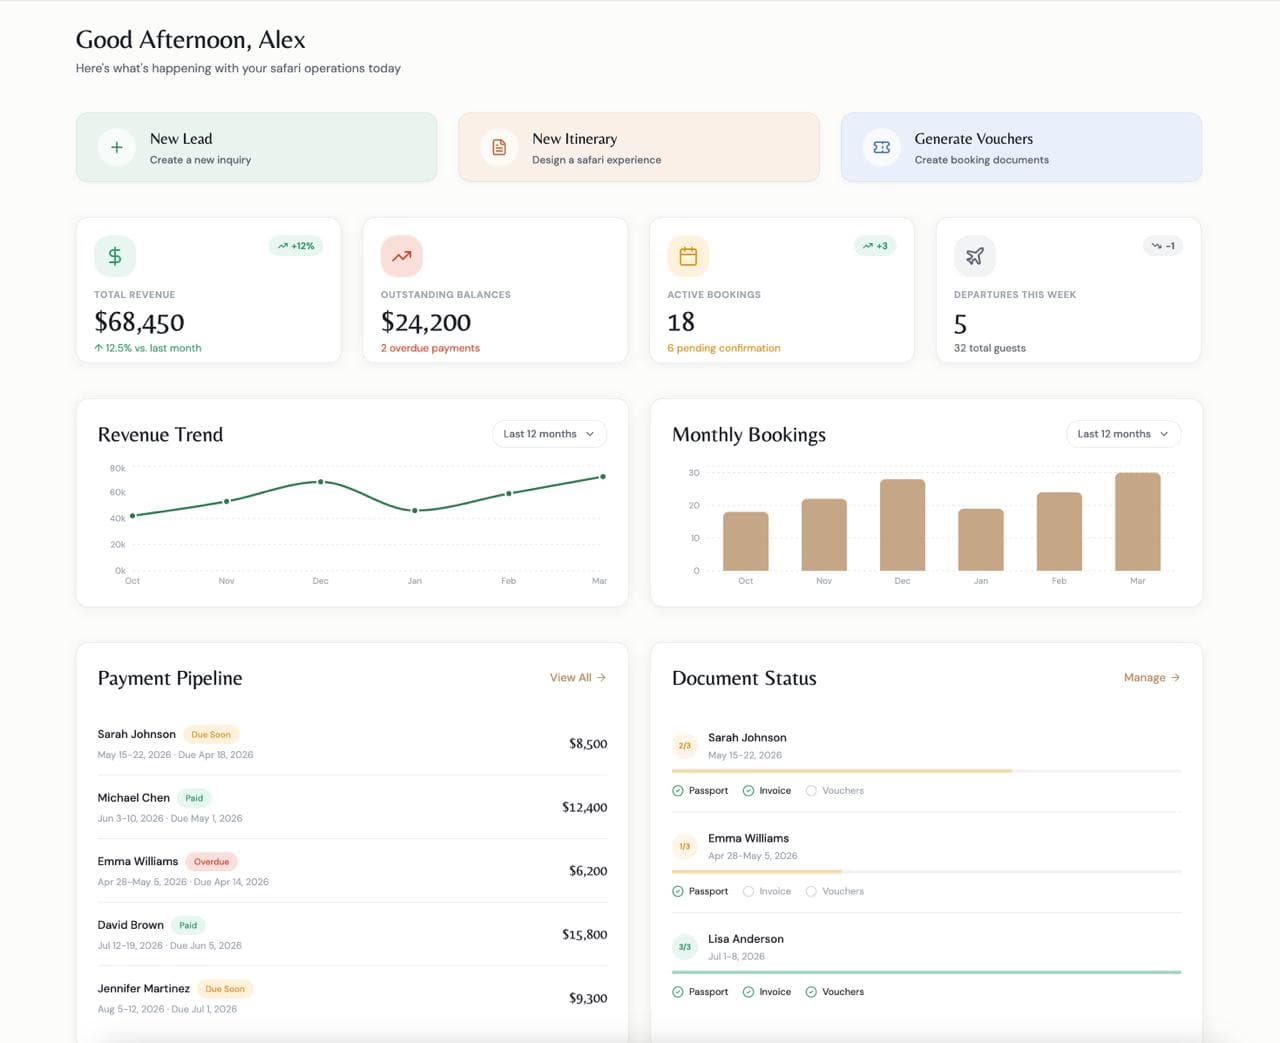Click the $68,450 total revenue value
Image resolution: width=1280 pixels, height=1043 pixels.
(x=139, y=322)
